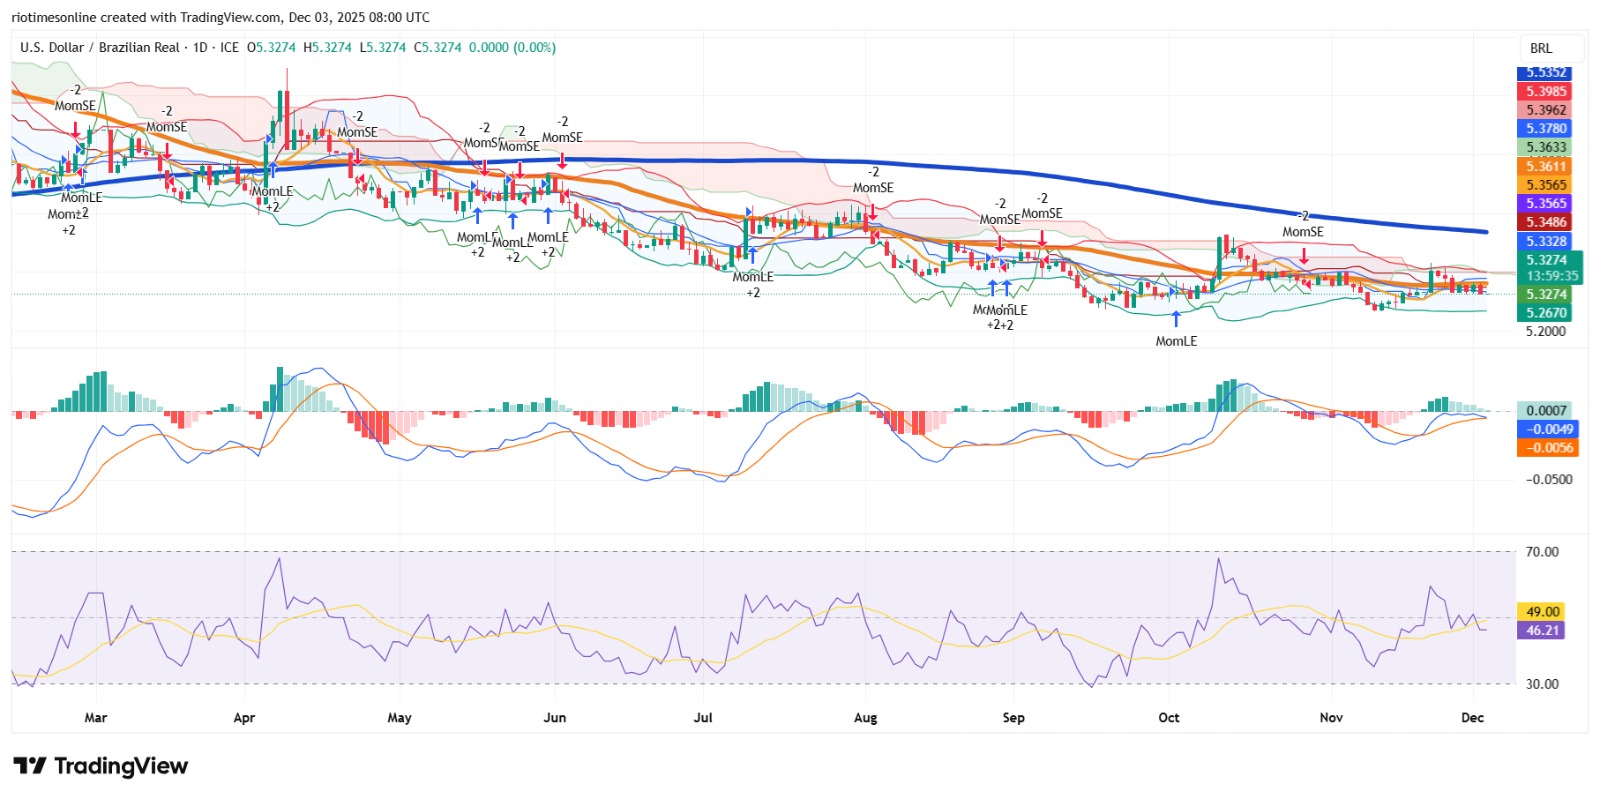The height and width of the screenshot is (799, 1600).
Task: Click the Apr label on time axis
Action: pyautogui.click(x=244, y=718)
